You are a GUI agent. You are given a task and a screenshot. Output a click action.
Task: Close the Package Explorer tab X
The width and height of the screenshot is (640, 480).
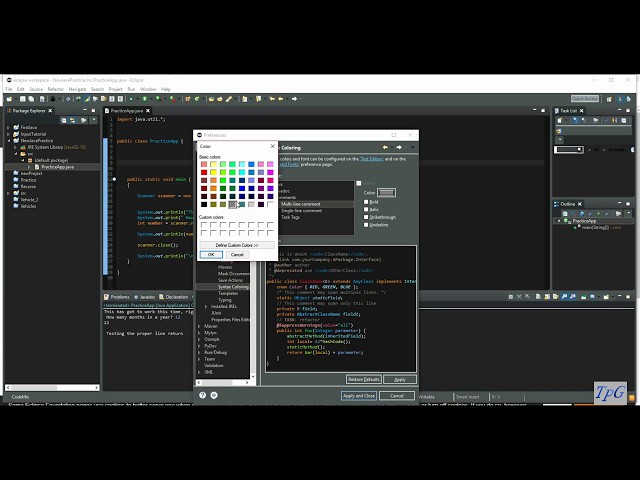pyautogui.click(x=50, y=111)
